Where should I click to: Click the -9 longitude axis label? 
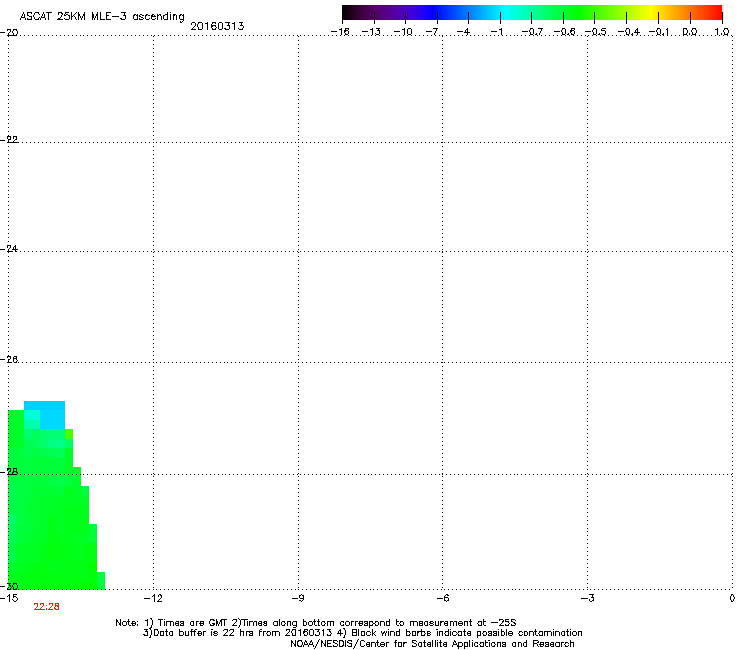point(297,599)
